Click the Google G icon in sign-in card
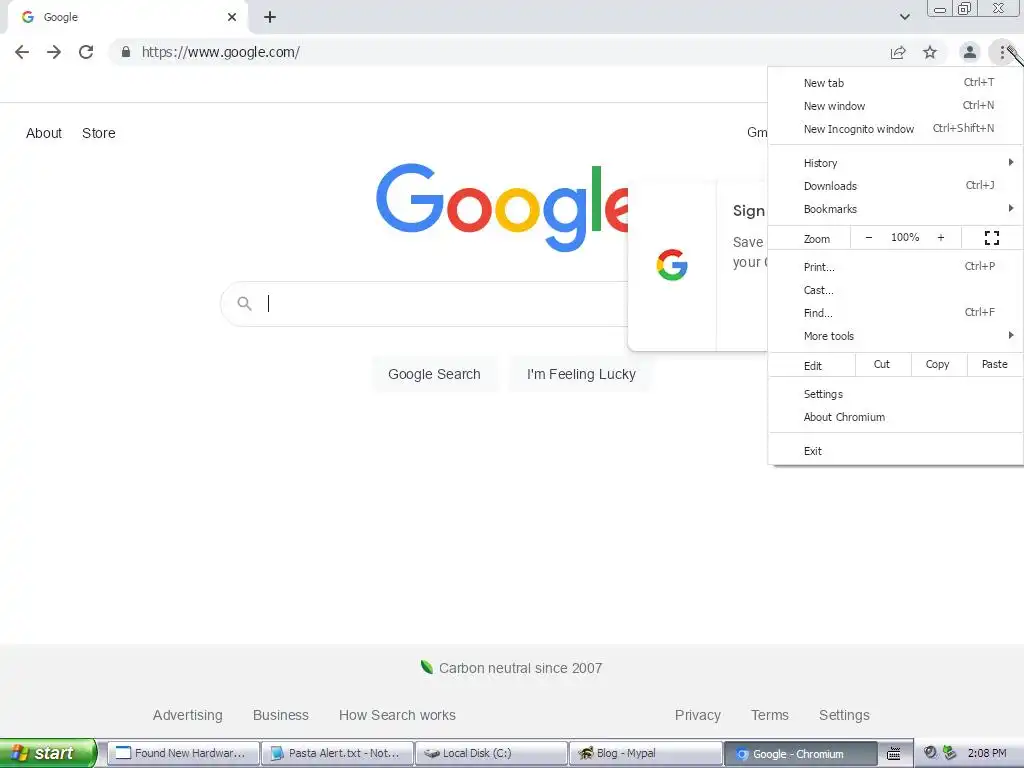 [x=672, y=265]
